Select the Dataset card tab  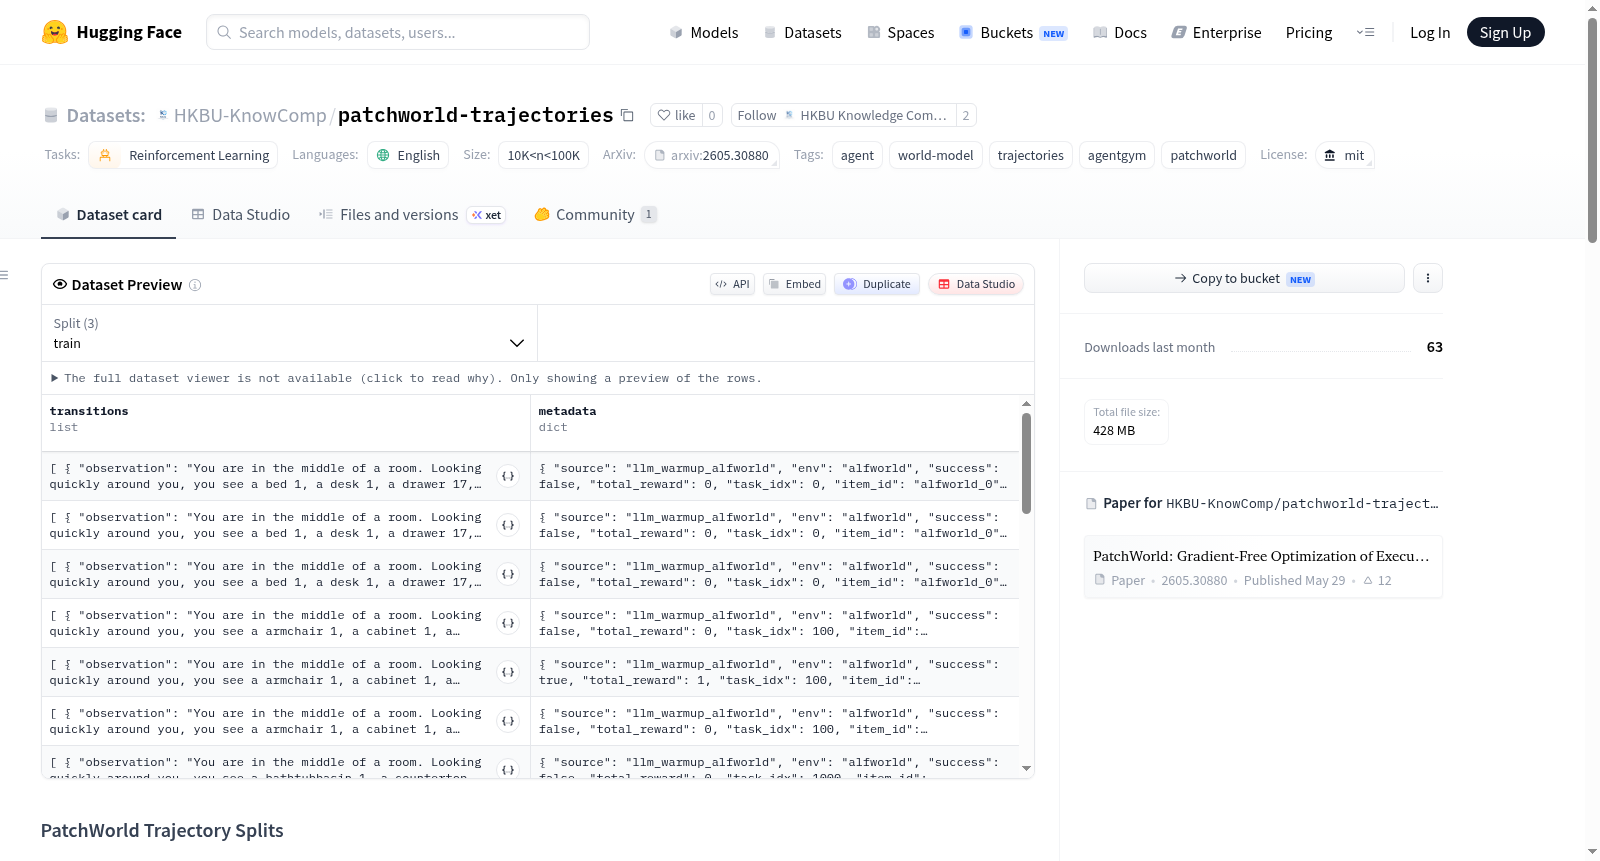109,215
